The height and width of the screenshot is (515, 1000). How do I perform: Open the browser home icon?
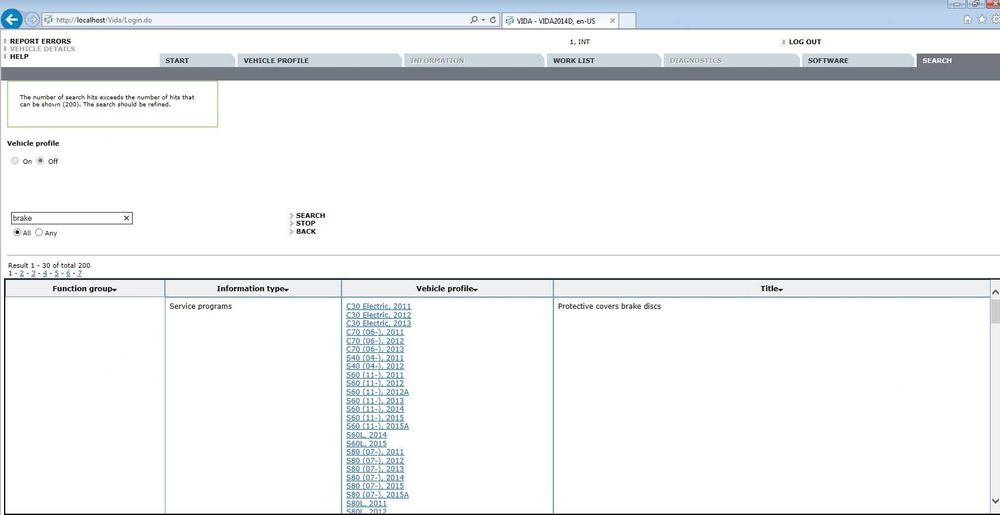(x=967, y=19)
